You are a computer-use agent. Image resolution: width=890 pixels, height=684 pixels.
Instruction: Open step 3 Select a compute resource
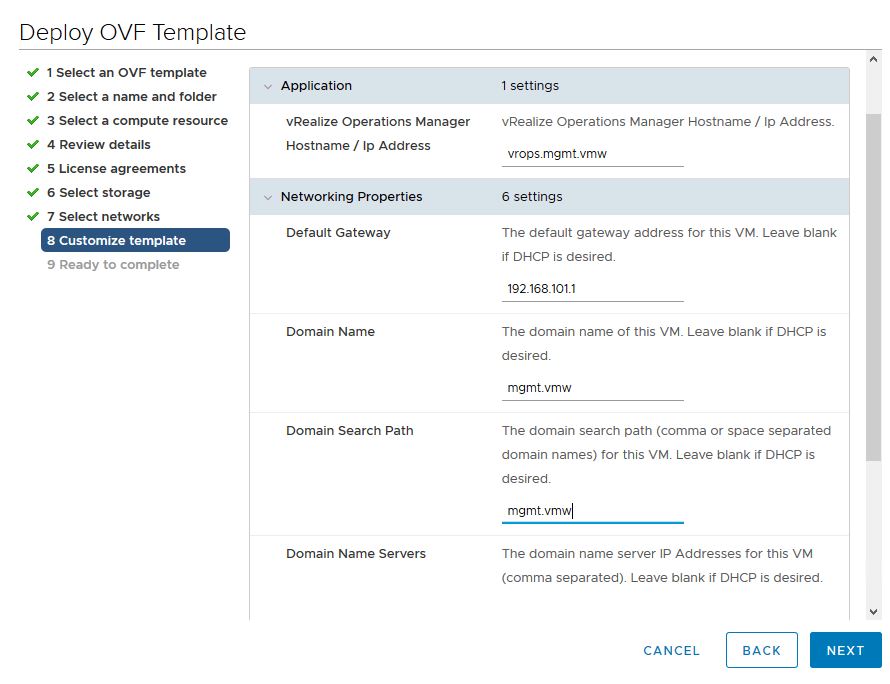[x=137, y=121]
